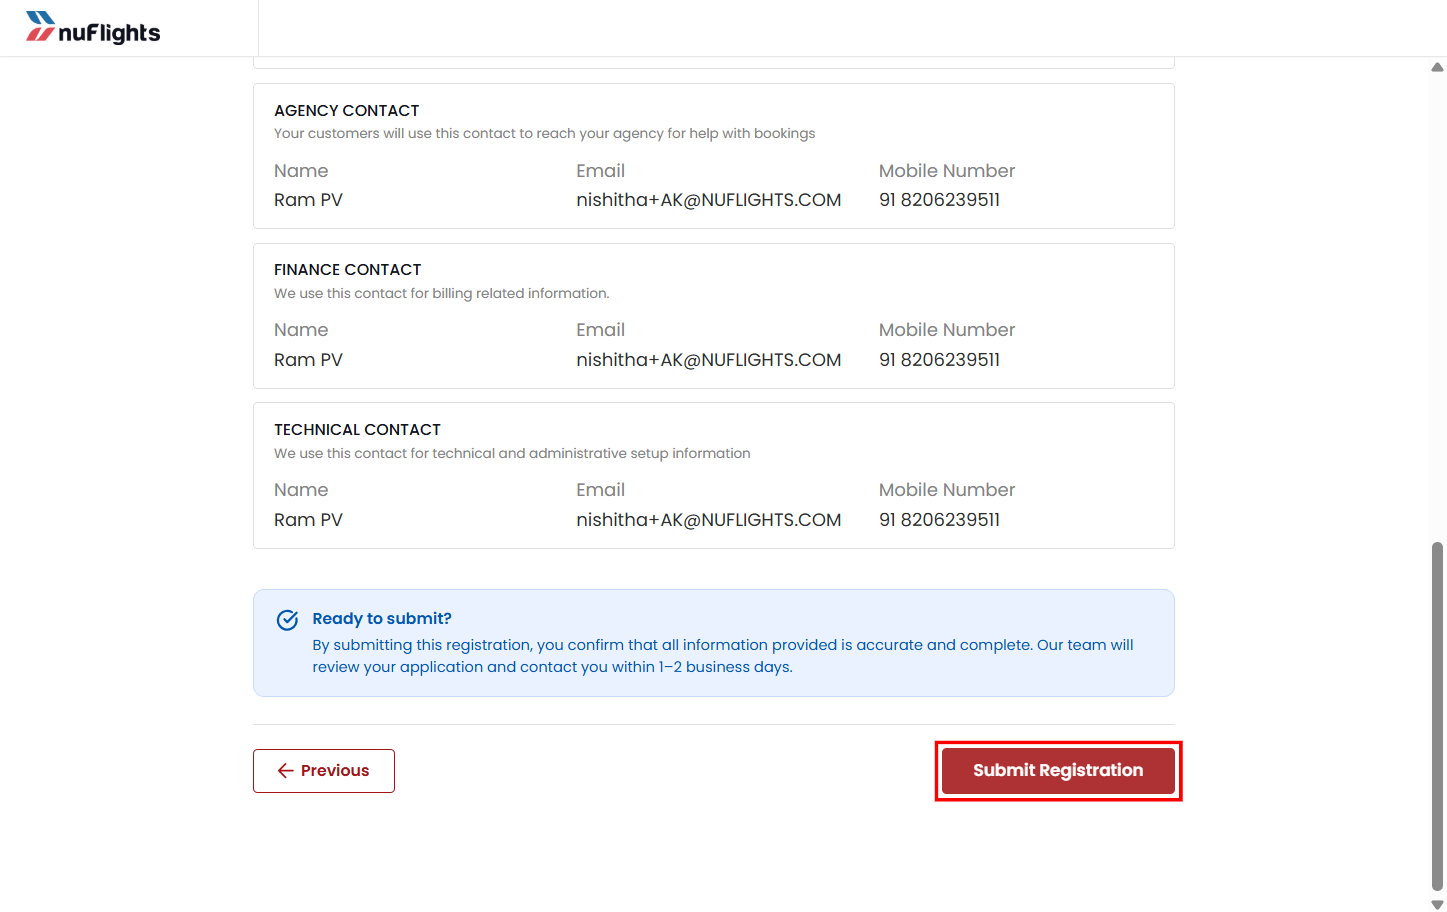Click the Technical Contact Name label
This screenshot has height=912, width=1447.
click(301, 490)
